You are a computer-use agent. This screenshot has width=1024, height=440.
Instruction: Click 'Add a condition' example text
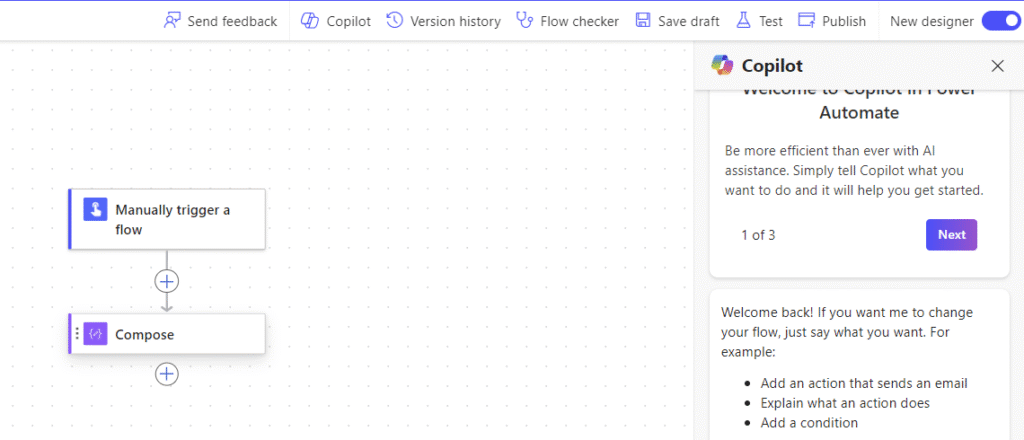pos(809,422)
